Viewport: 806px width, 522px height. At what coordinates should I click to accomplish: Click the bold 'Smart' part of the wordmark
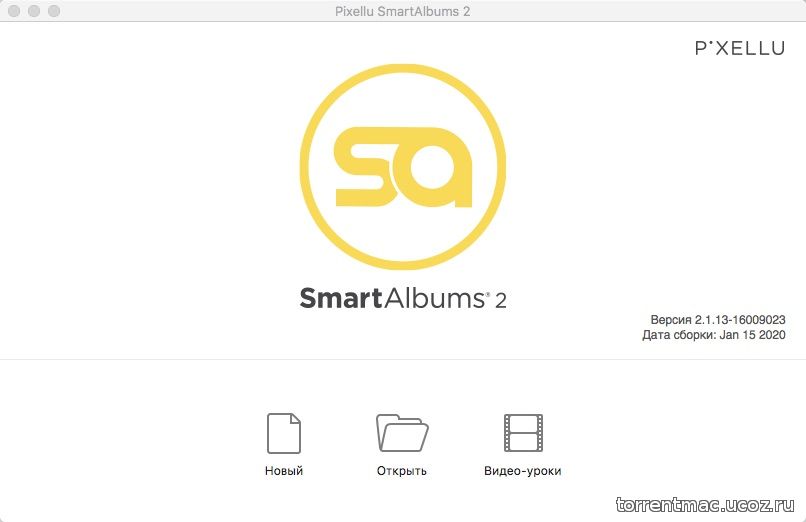(341, 298)
